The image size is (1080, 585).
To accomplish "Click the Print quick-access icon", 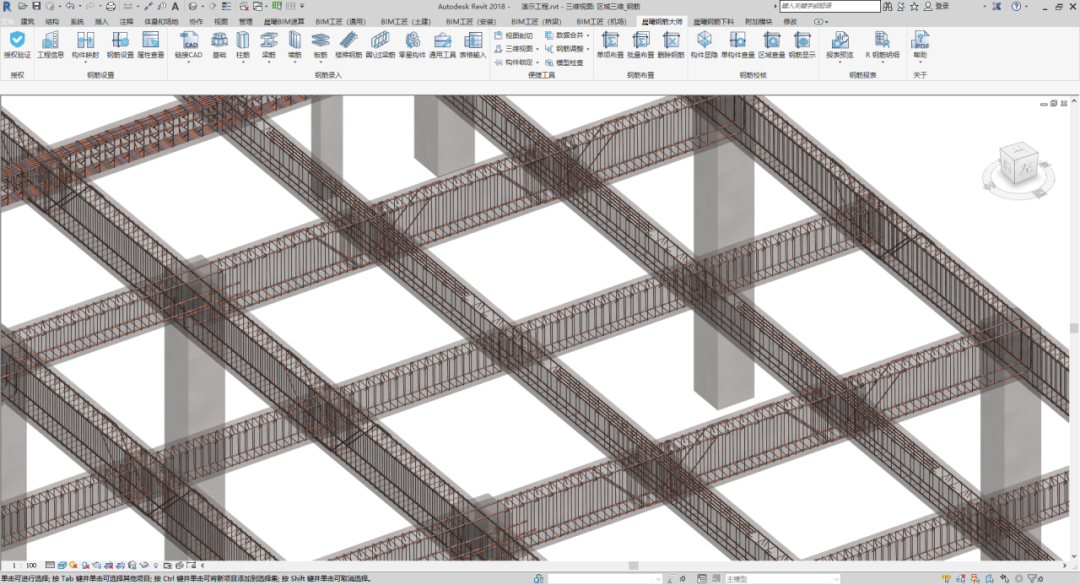I will (110, 6).
